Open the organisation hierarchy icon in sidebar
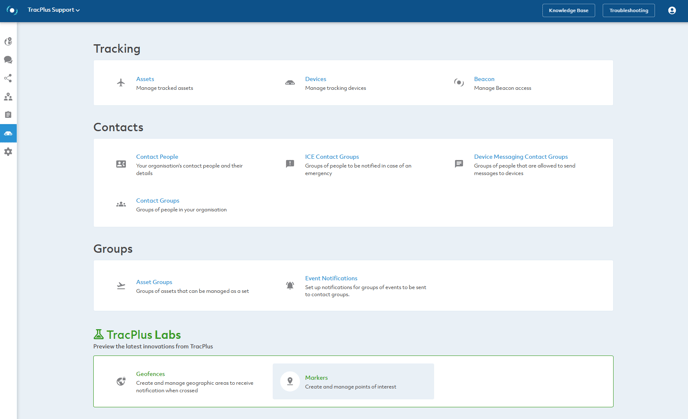The image size is (688, 419). coord(8,97)
